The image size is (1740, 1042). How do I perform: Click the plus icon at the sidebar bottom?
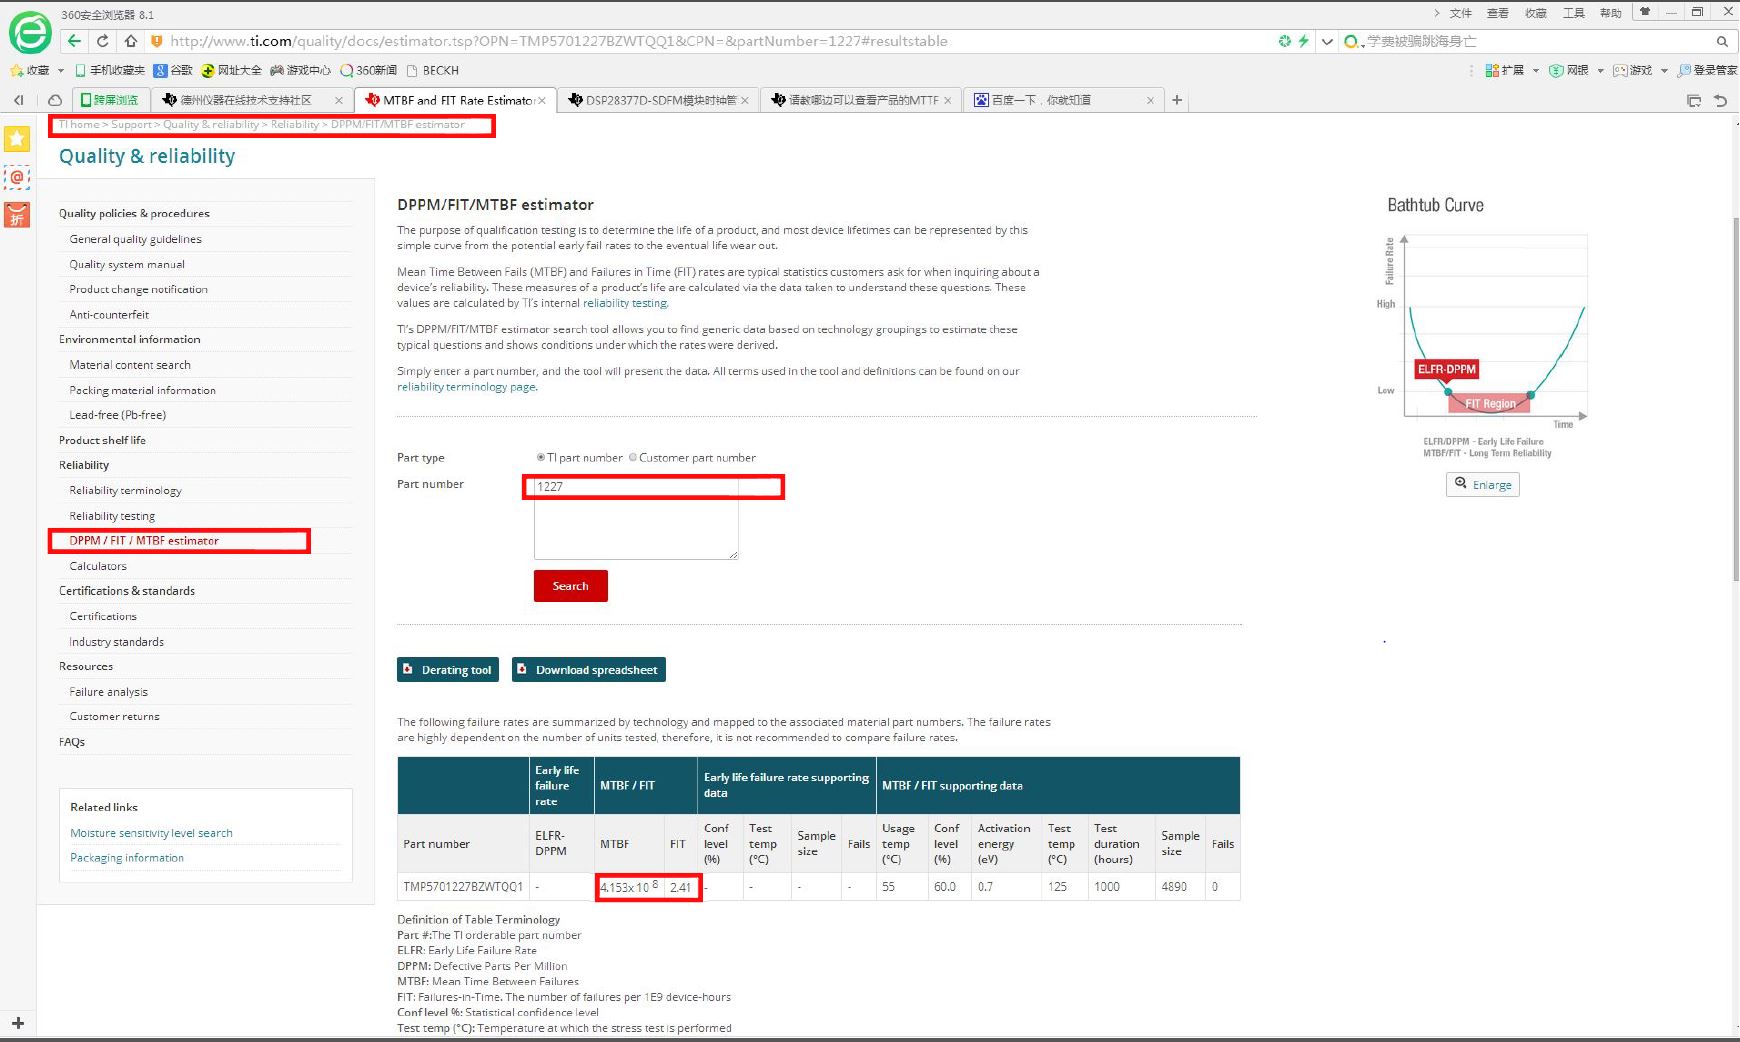coord(17,1023)
